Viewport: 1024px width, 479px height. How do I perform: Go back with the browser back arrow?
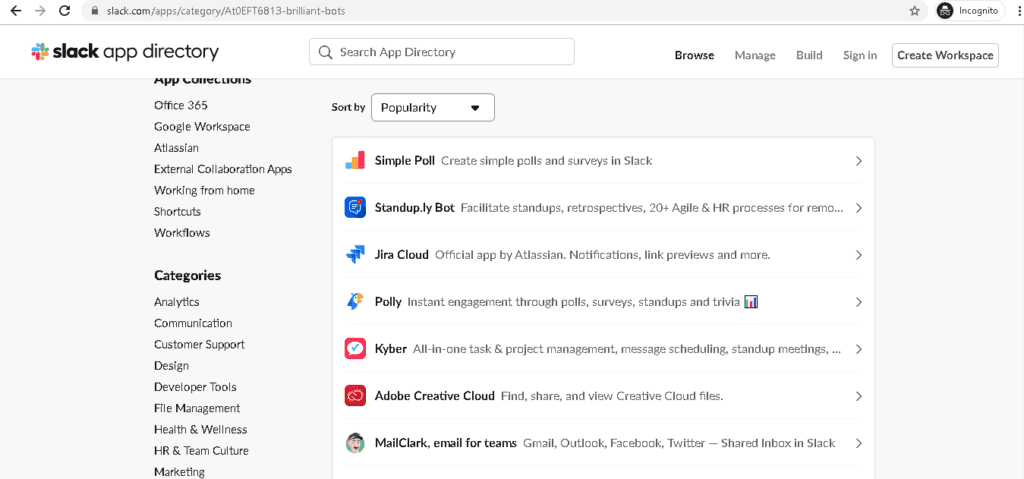coord(16,11)
